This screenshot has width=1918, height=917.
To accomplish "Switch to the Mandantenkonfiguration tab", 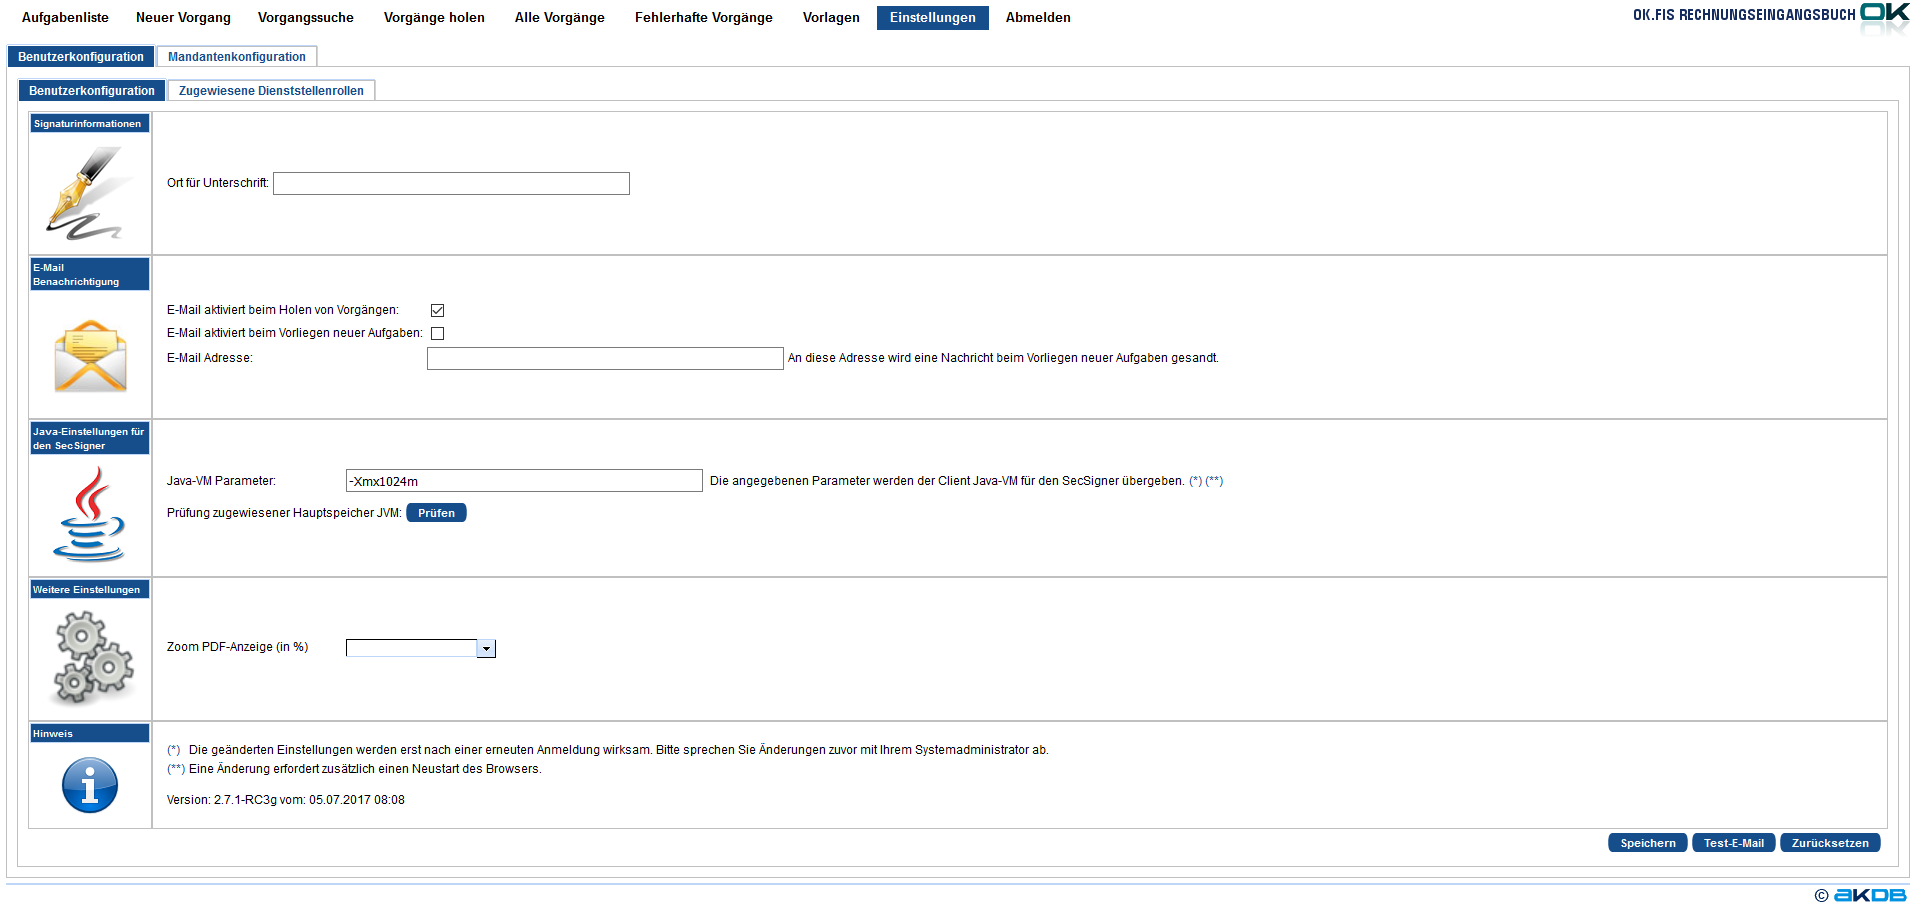I will (237, 57).
